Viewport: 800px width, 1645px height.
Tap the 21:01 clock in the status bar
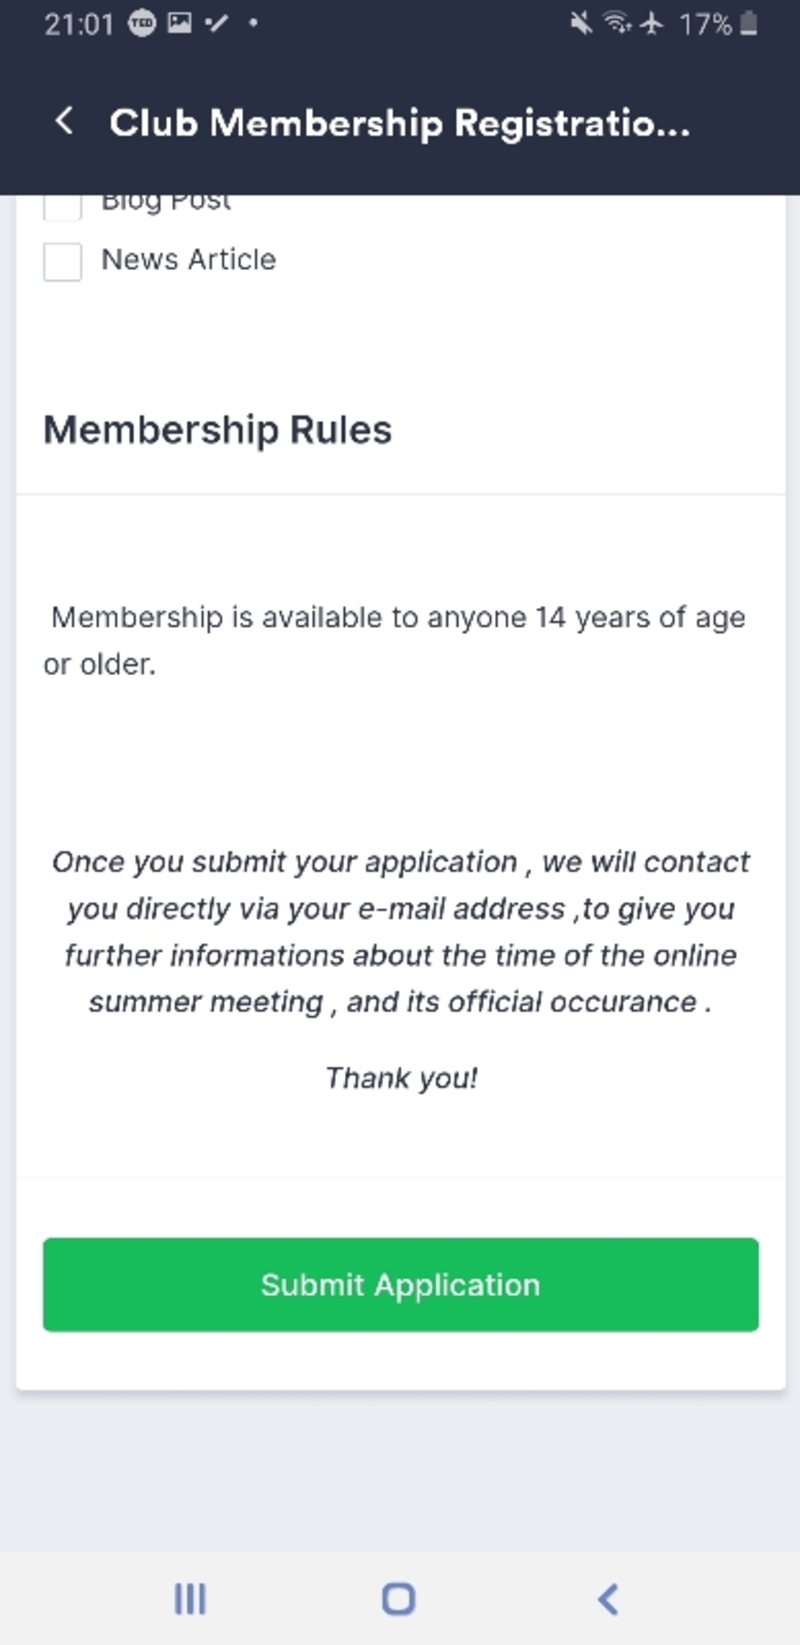(78, 24)
